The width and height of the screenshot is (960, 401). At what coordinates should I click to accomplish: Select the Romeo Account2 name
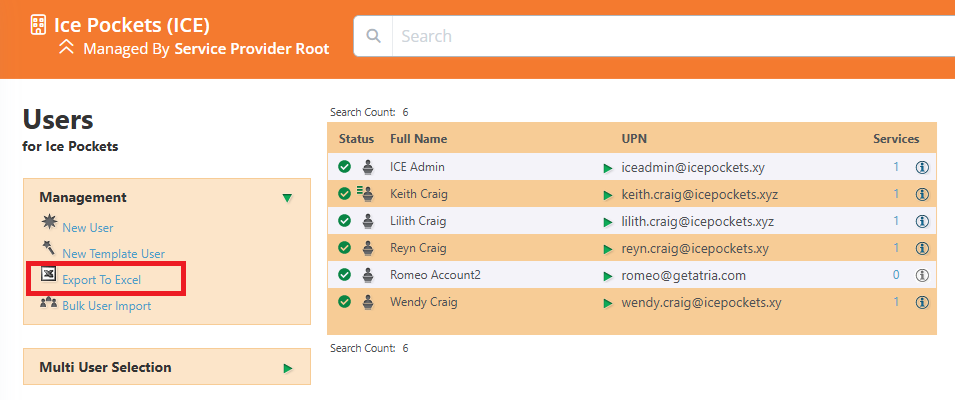pyautogui.click(x=435, y=275)
